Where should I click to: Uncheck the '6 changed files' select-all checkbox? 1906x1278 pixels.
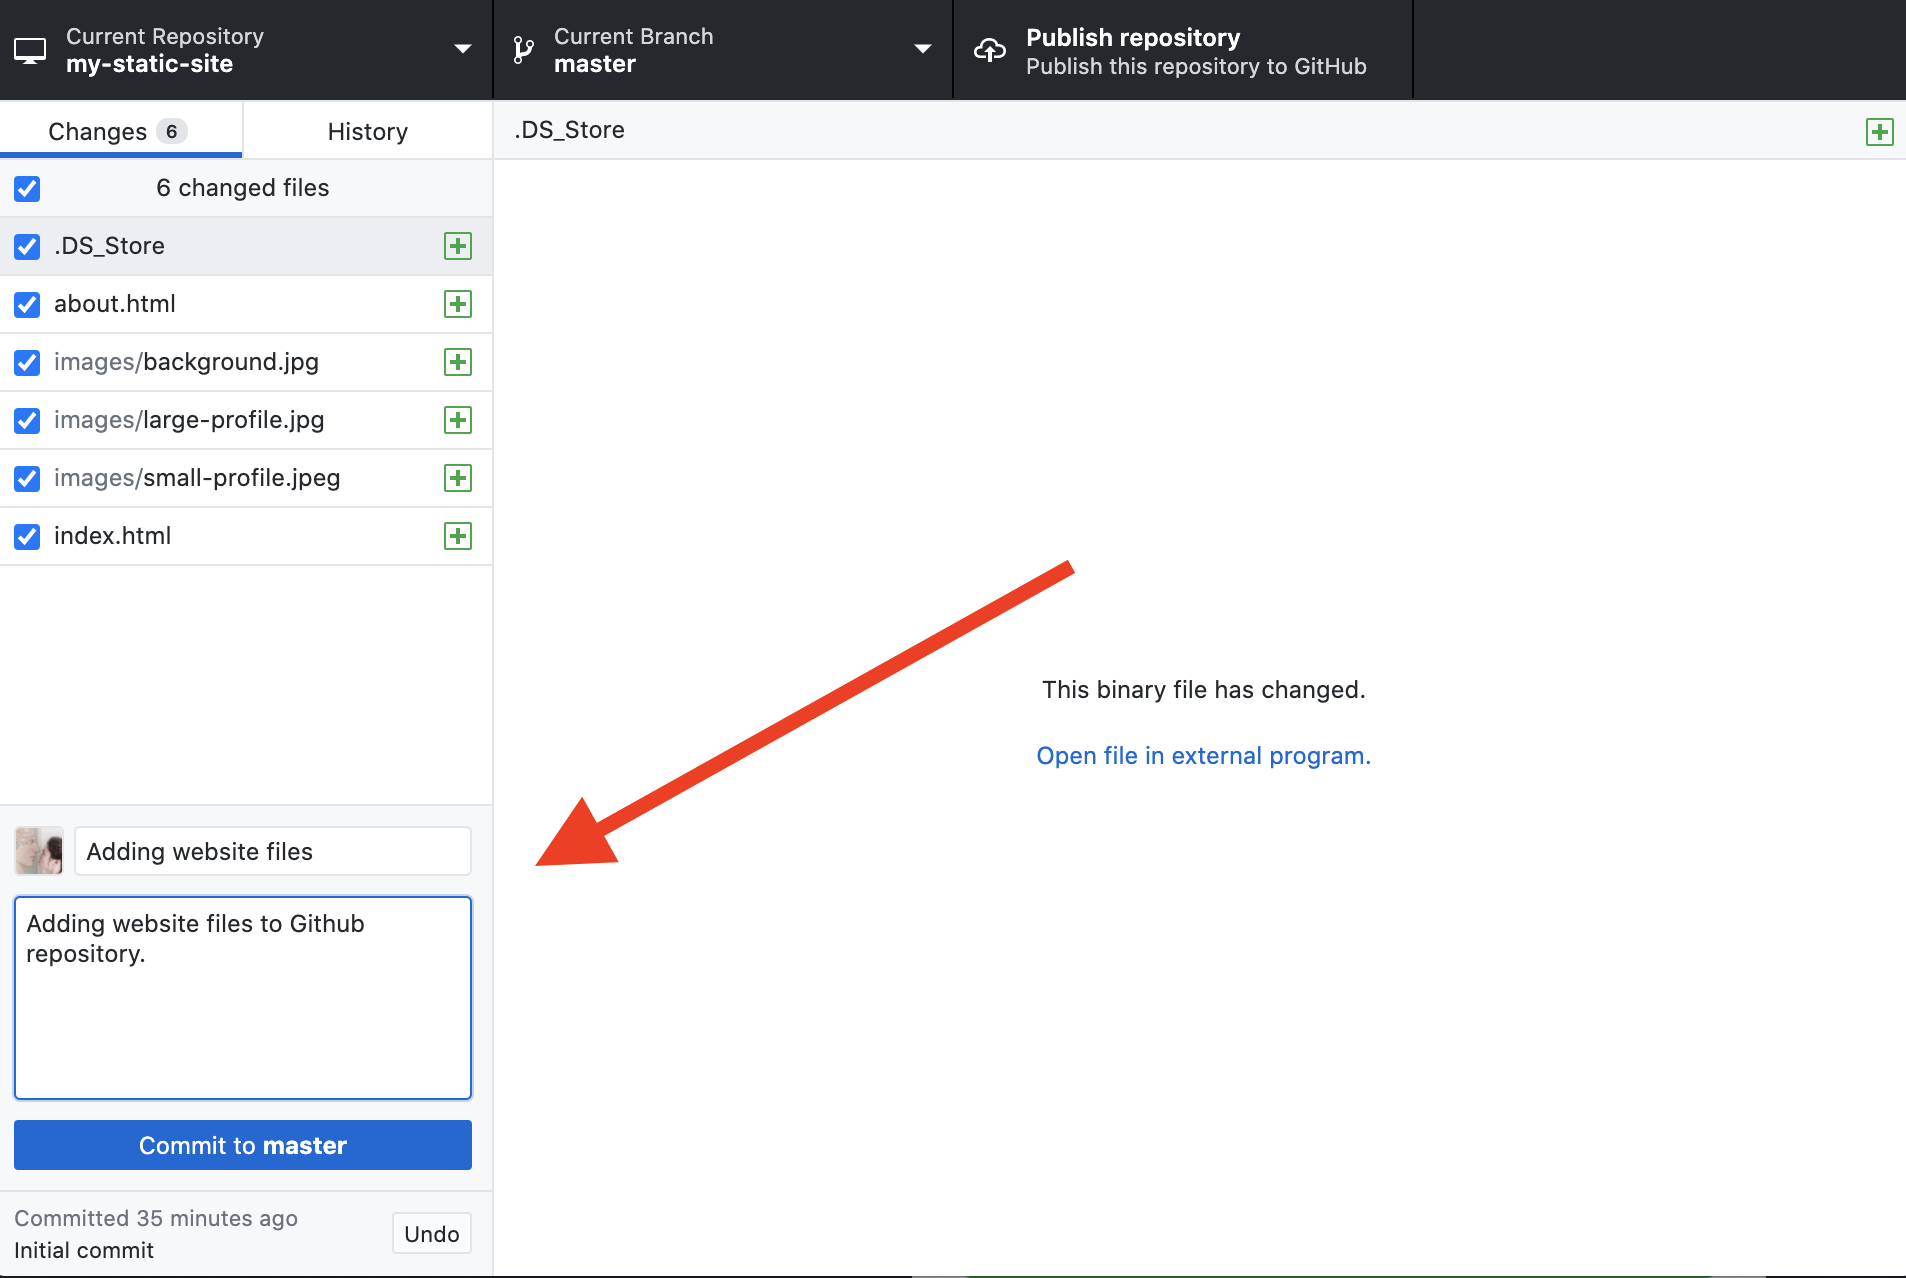pyautogui.click(x=27, y=189)
